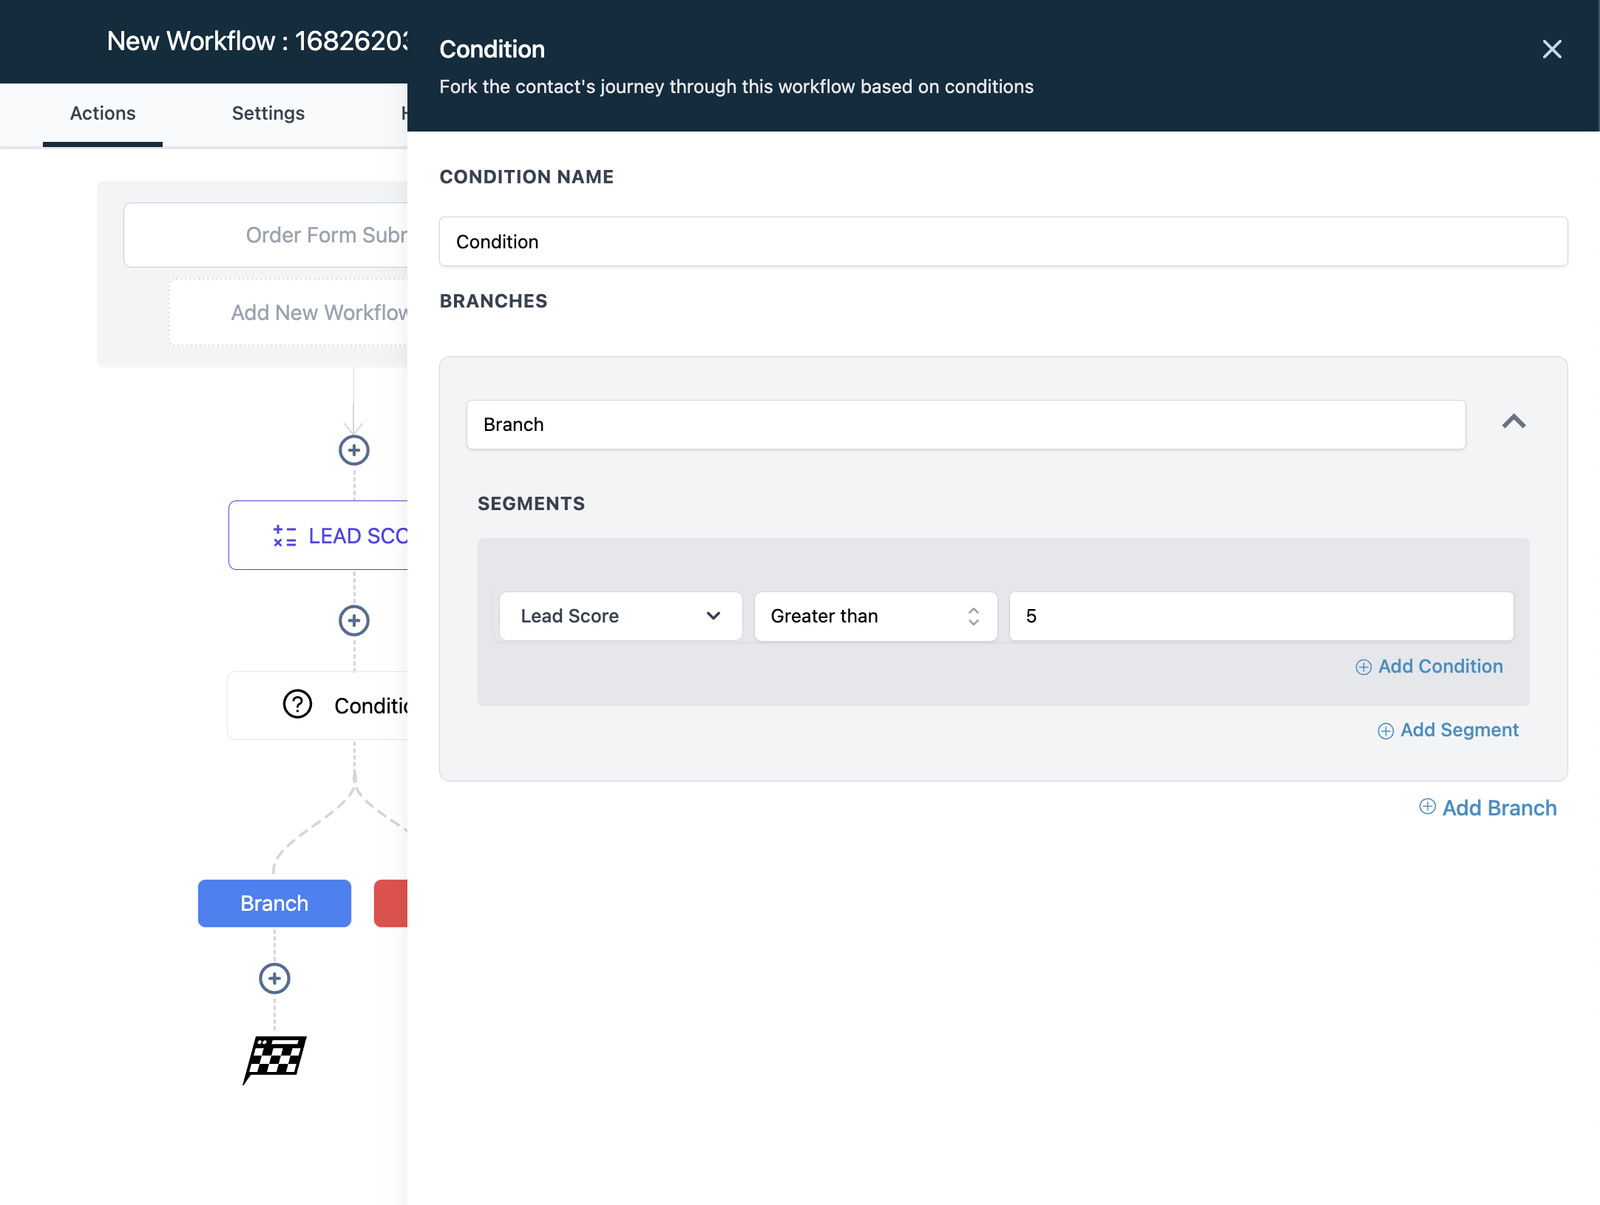The height and width of the screenshot is (1205, 1600).
Task: Open the Greater than operator dropdown
Action: 875,616
